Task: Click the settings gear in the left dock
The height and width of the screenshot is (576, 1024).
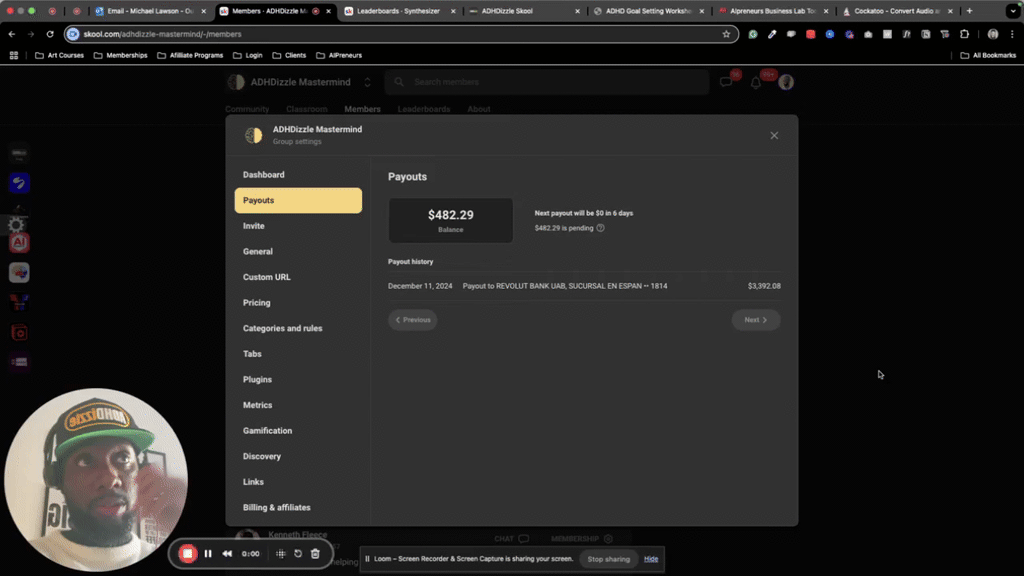Action: pos(16,225)
